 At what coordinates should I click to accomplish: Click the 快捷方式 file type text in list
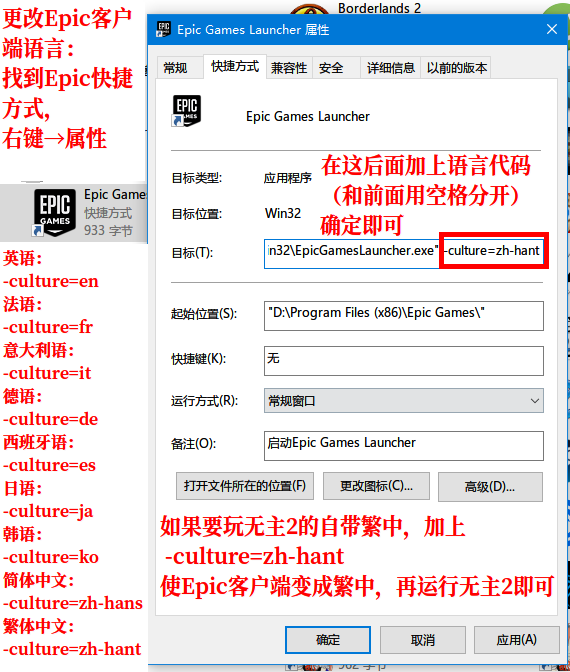108,213
